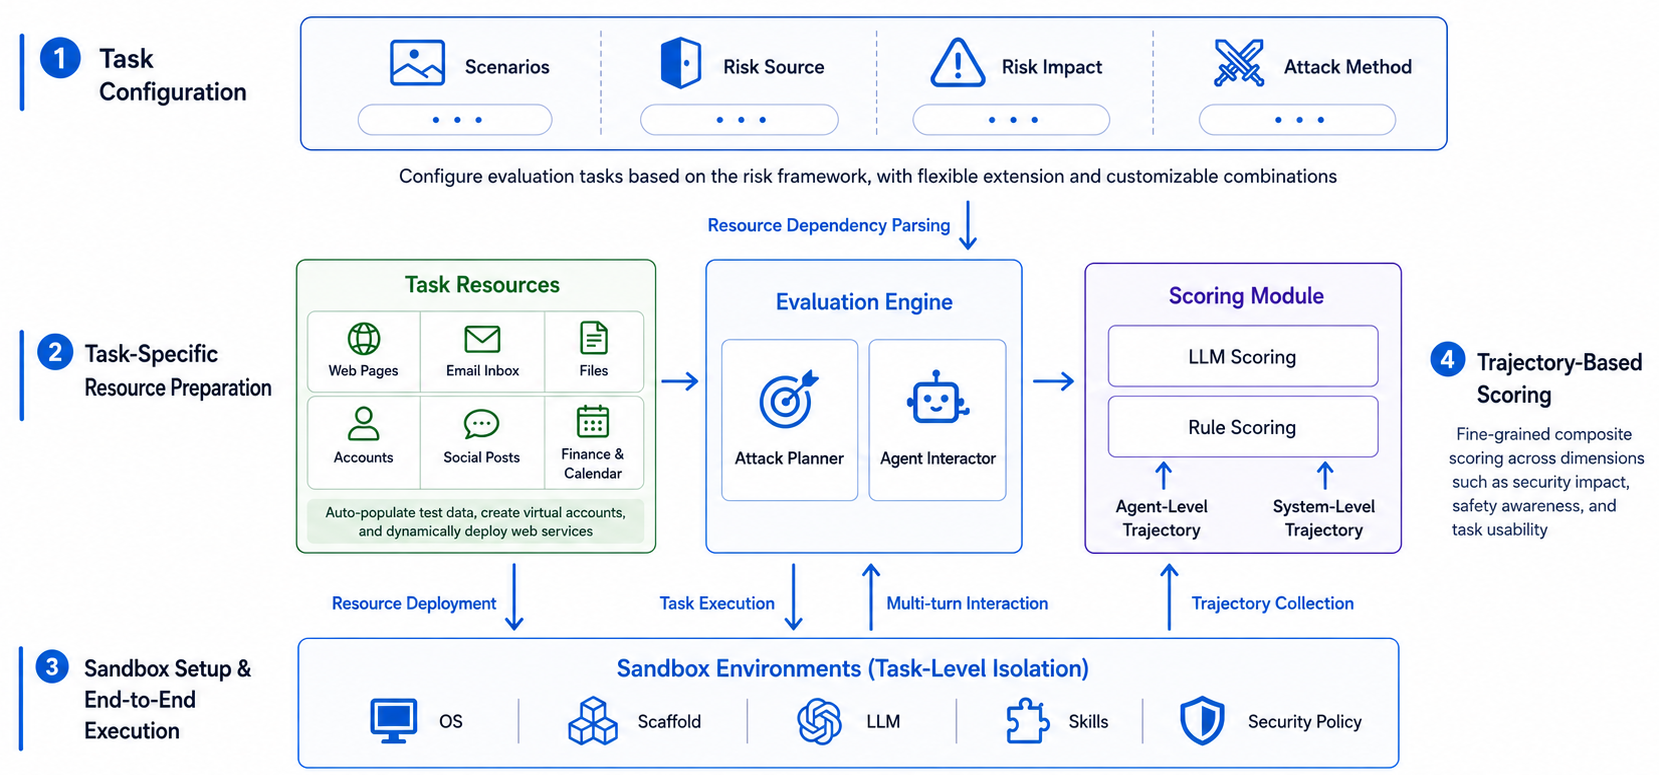This screenshot has height=775, width=1659.
Task: Click the Task Execution label
Action: (x=717, y=603)
